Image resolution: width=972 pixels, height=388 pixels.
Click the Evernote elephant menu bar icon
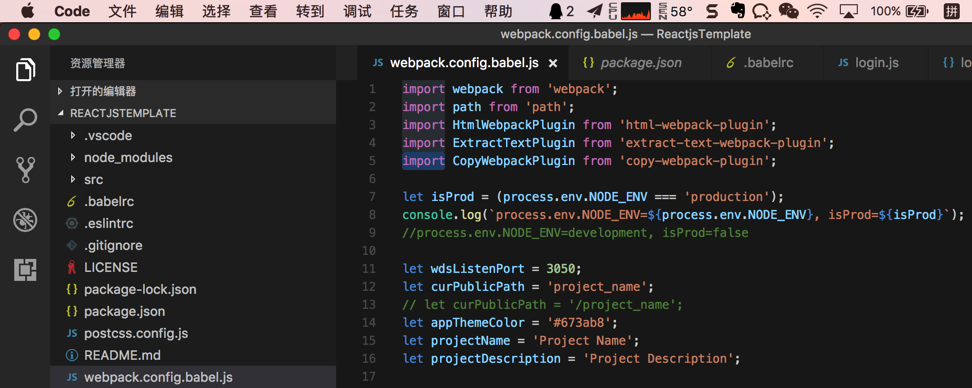[737, 11]
